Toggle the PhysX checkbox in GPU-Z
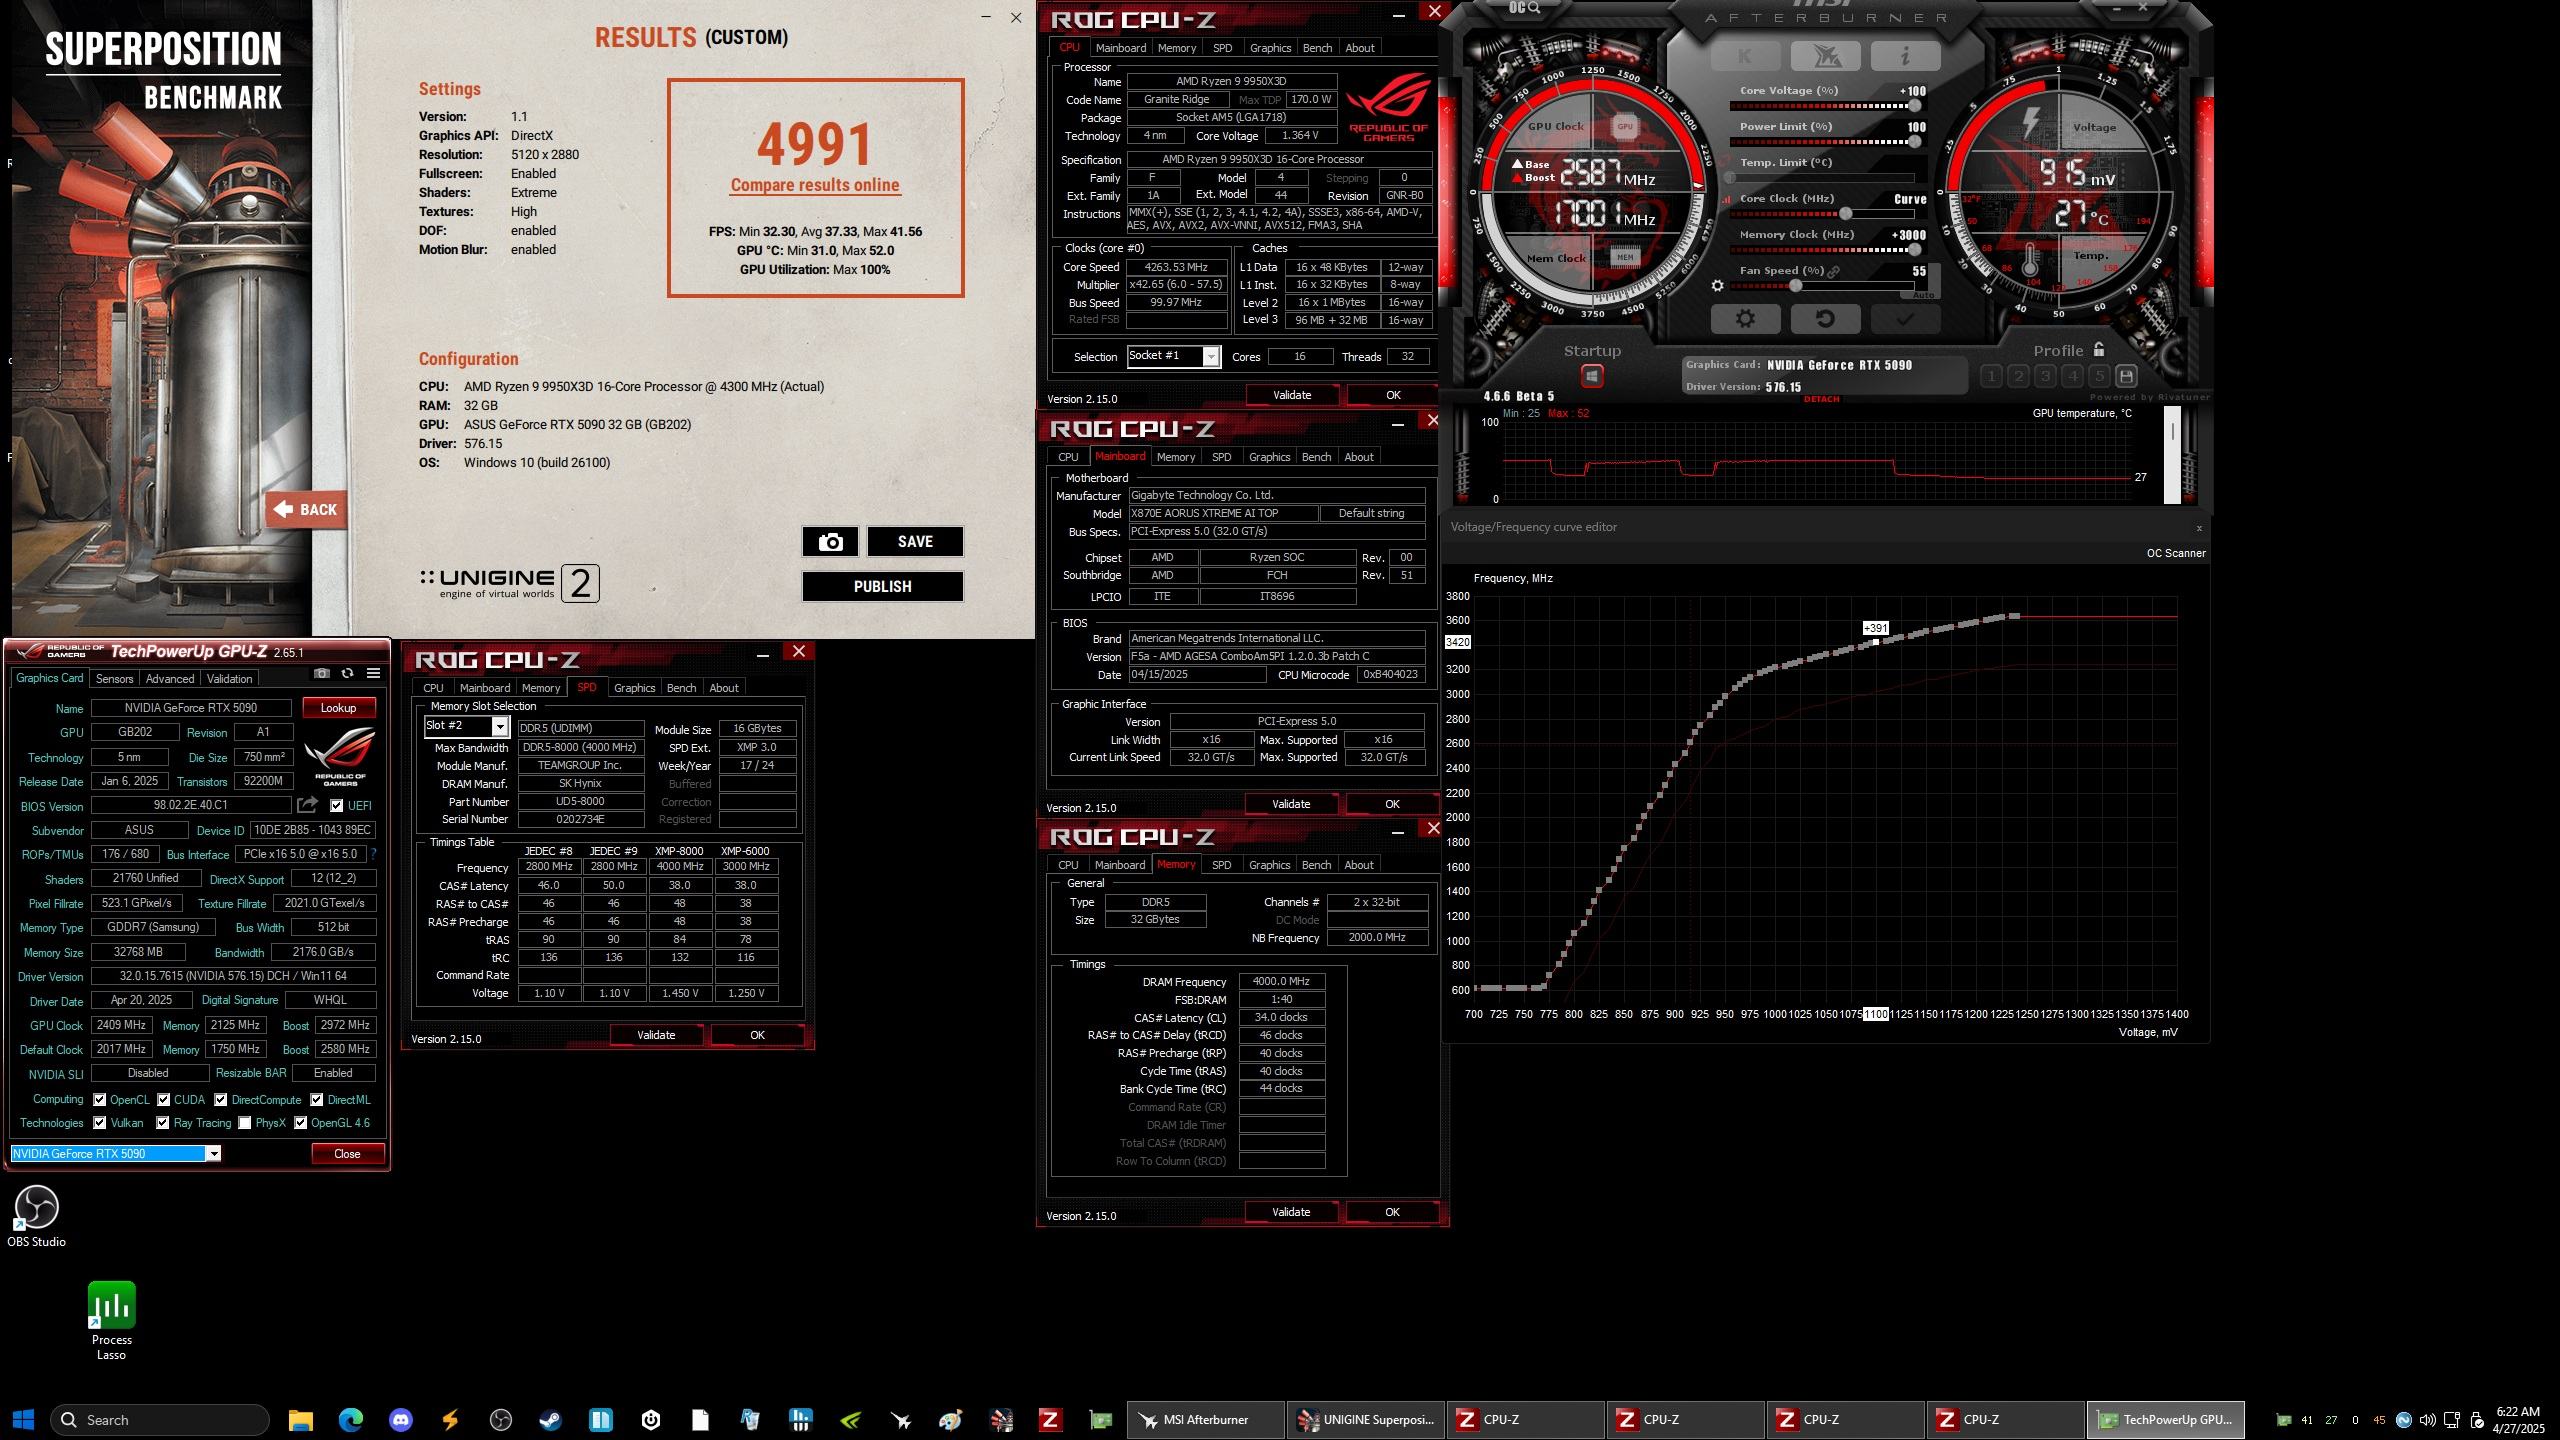The image size is (2560, 1440). coord(245,1123)
